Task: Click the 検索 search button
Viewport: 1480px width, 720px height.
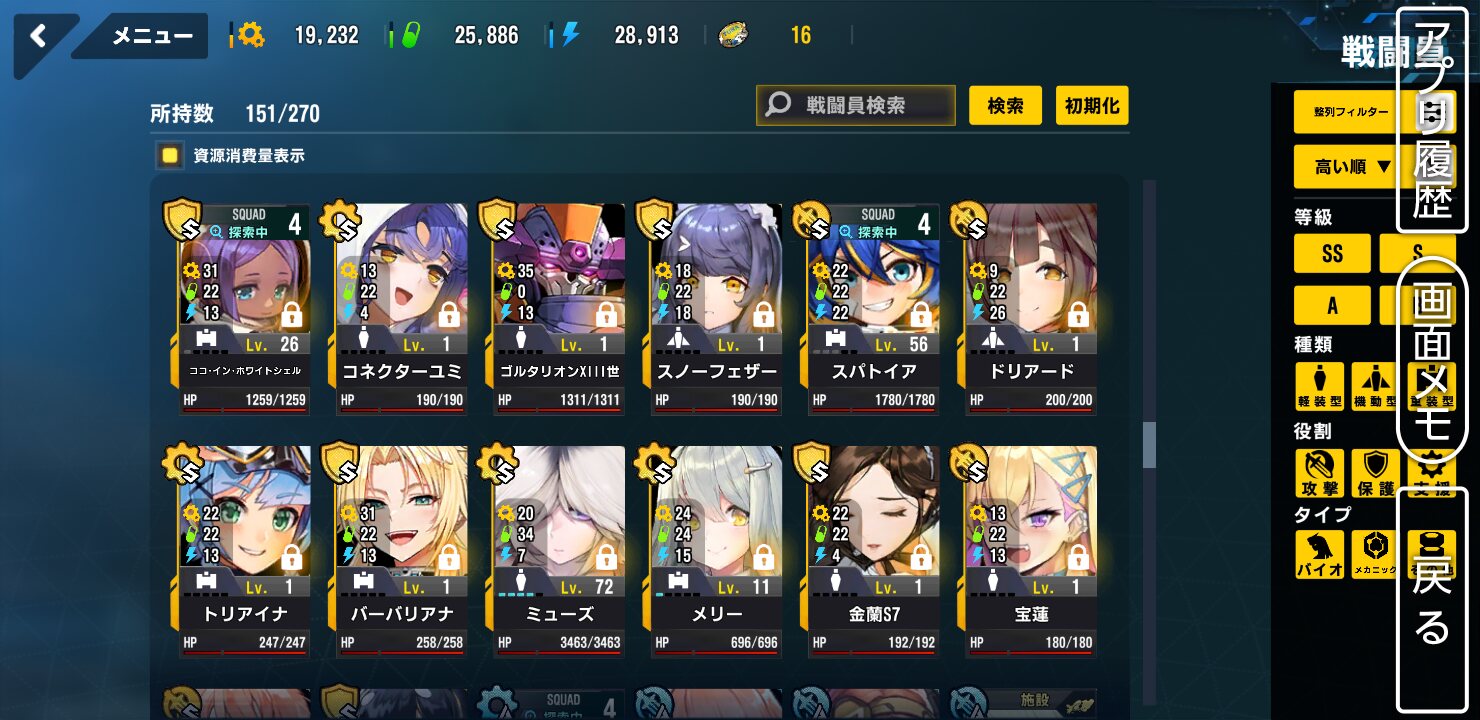Action: 1005,105
